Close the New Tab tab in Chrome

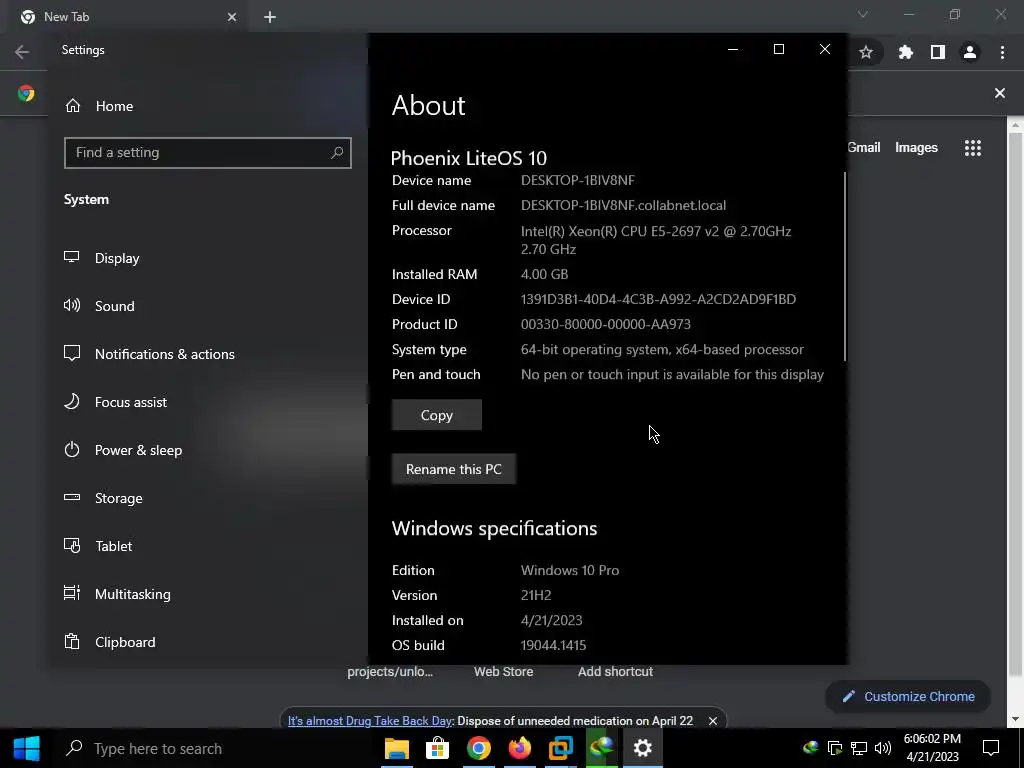pyautogui.click(x=232, y=17)
